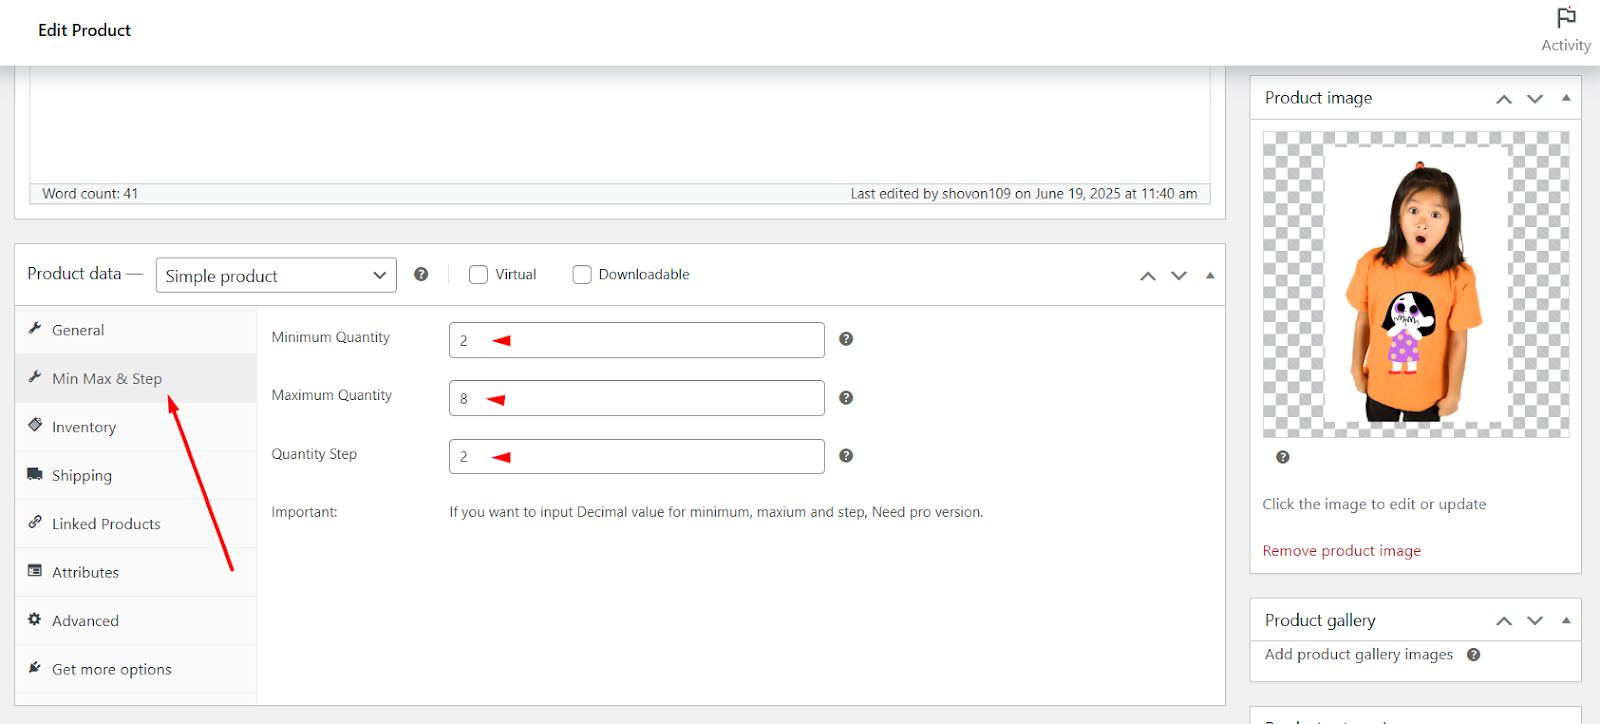The height and width of the screenshot is (724, 1600).
Task: Click the General wrench icon
Action: (x=35, y=328)
